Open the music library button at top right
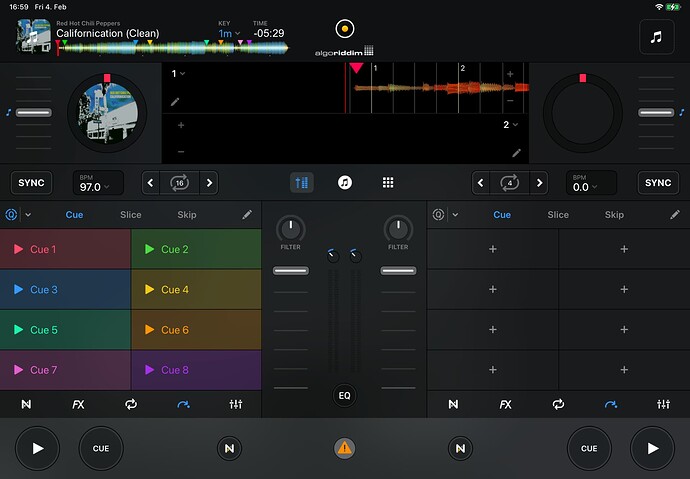The width and height of the screenshot is (690, 479). (x=656, y=37)
